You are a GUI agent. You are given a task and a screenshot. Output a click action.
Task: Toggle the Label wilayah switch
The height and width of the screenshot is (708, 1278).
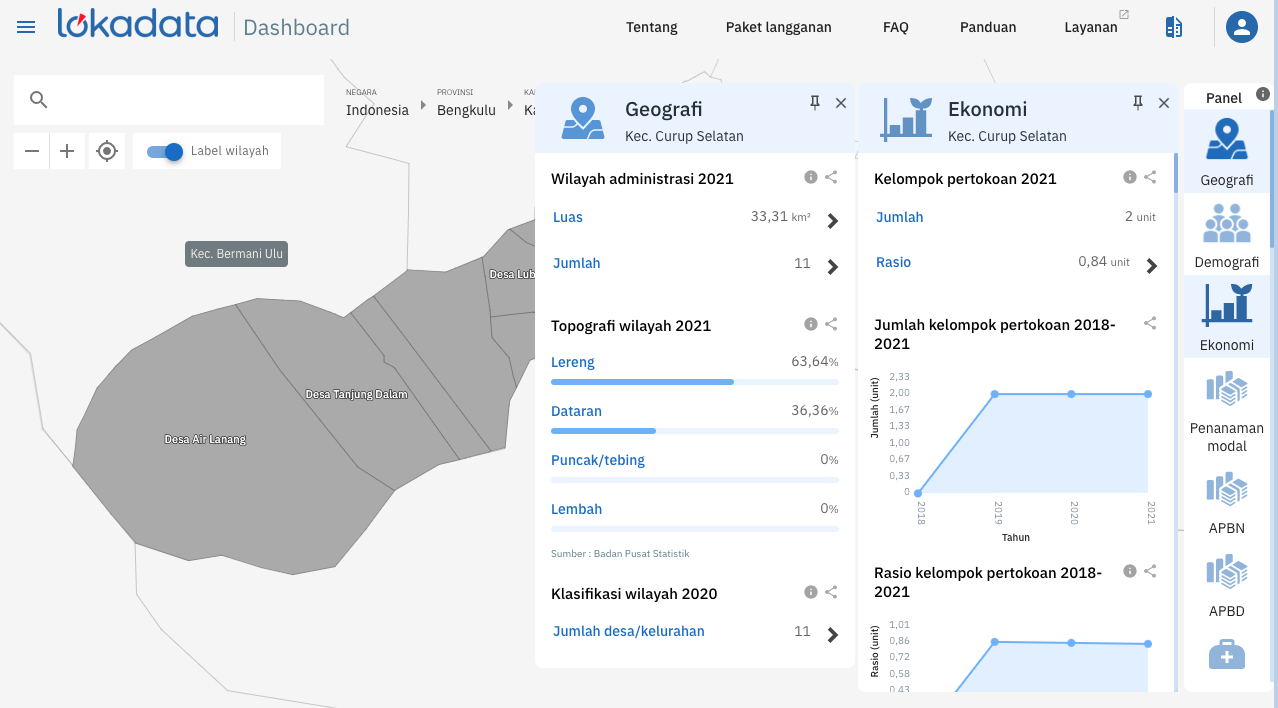(165, 151)
